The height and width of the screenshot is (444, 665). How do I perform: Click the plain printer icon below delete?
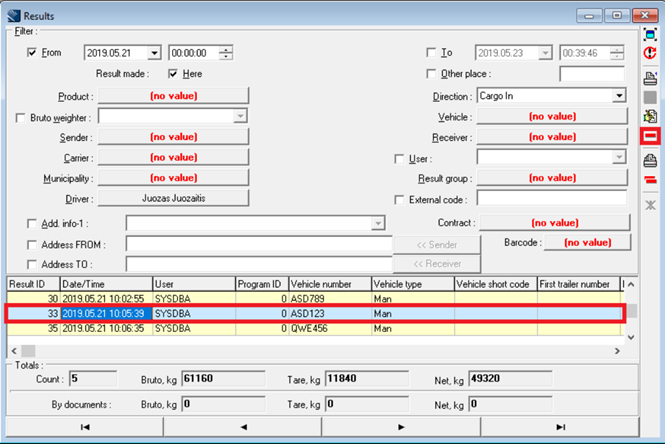(x=650, y=160)
